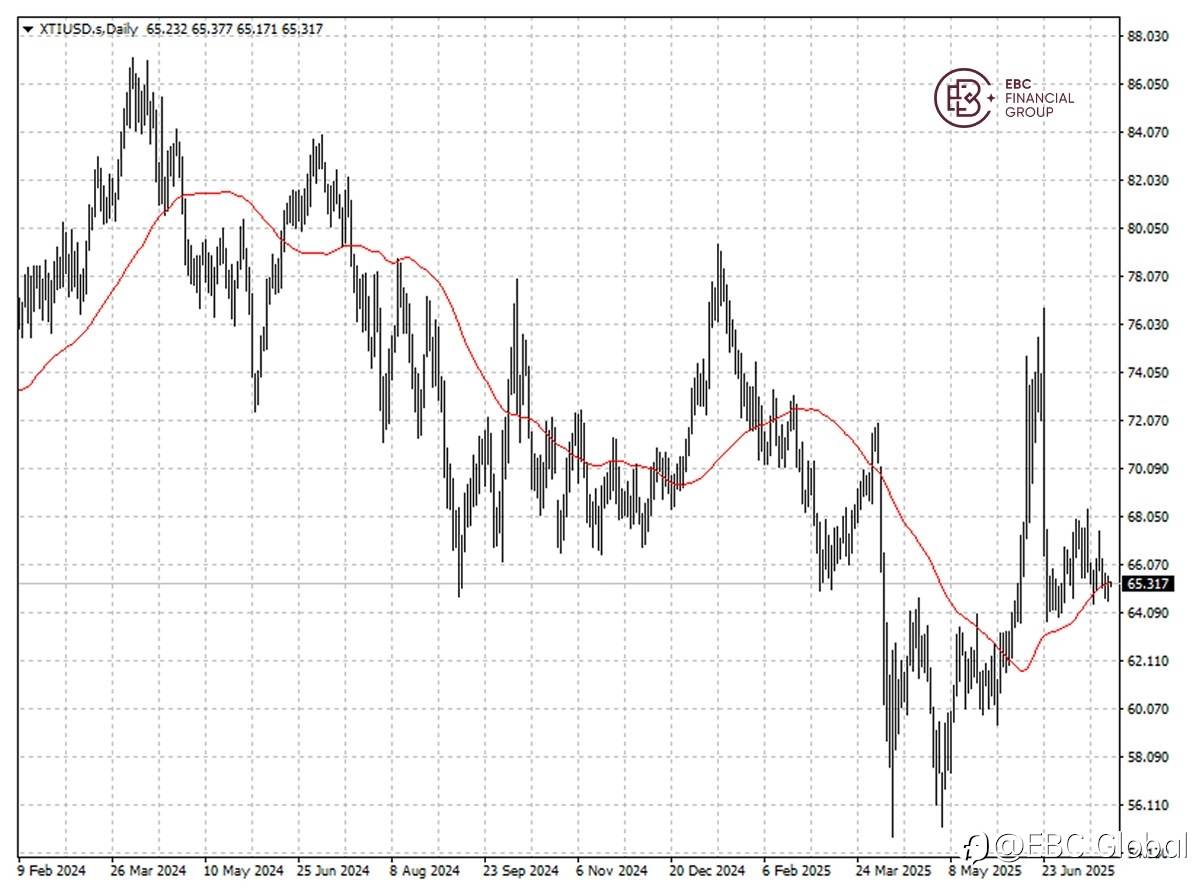Click the 86.050 price axis label
Screen dimensions: 1200x896
coord(1148,84)
